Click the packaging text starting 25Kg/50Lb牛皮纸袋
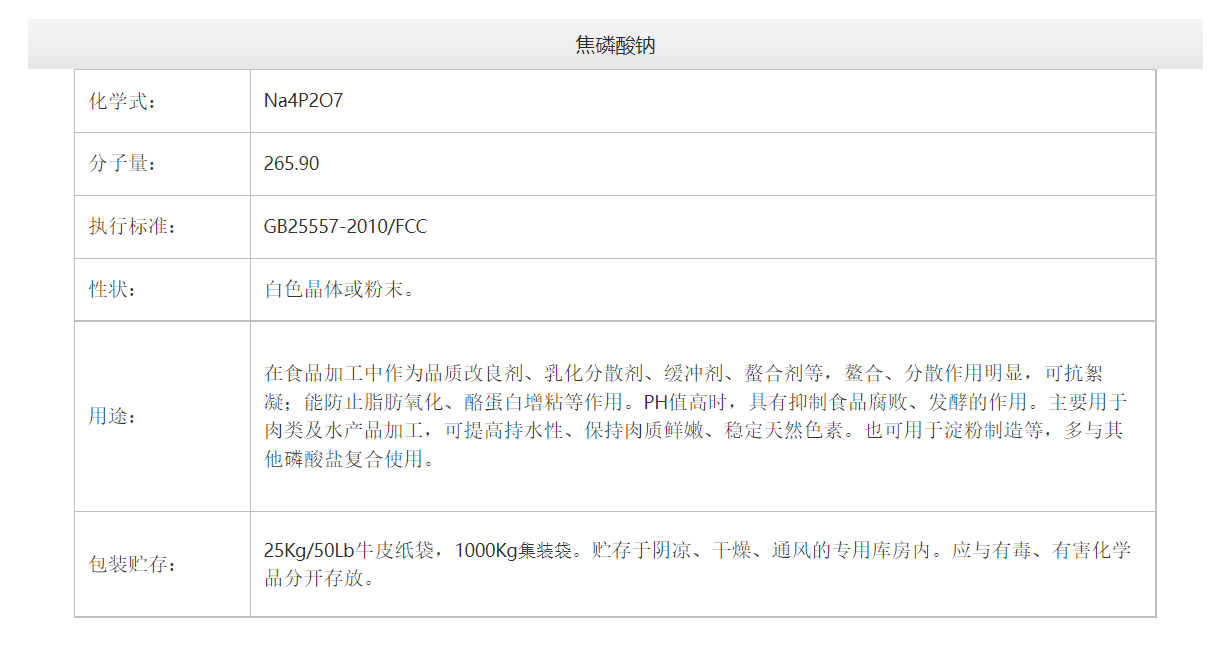Image resolution: width=1220 pixels, height=662 pixels. (698, 564)
